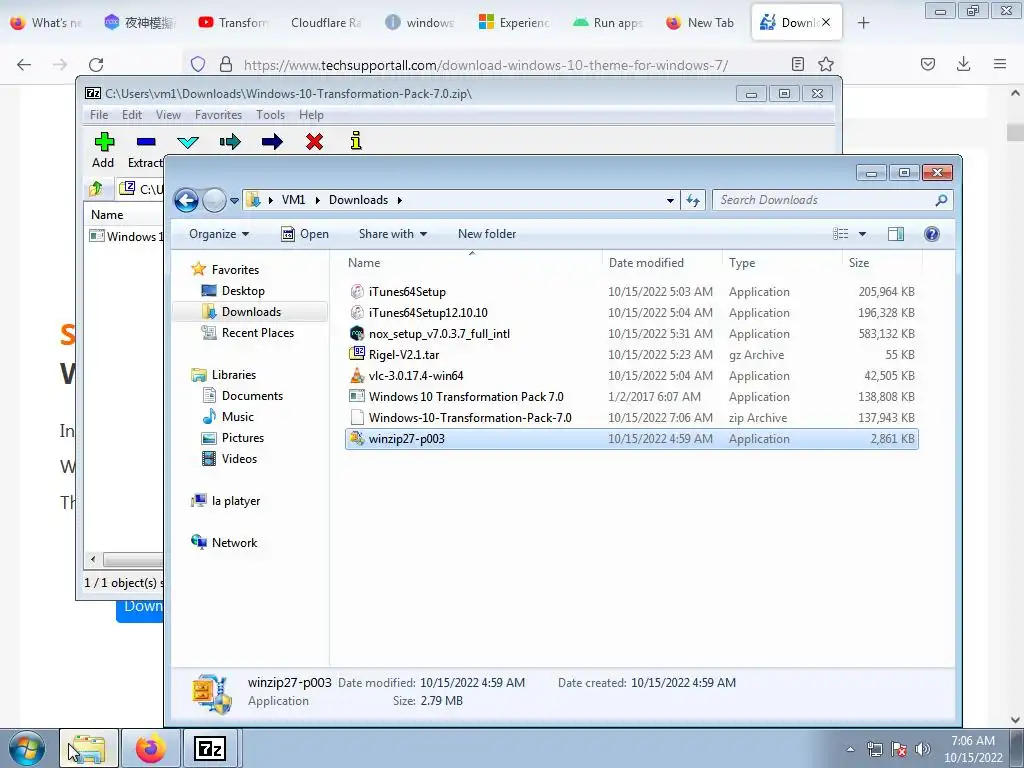Image resolution: width=1024 pixels, height=768 pixels.
Task: Open the Windows Start button
Action: (27, 748)
